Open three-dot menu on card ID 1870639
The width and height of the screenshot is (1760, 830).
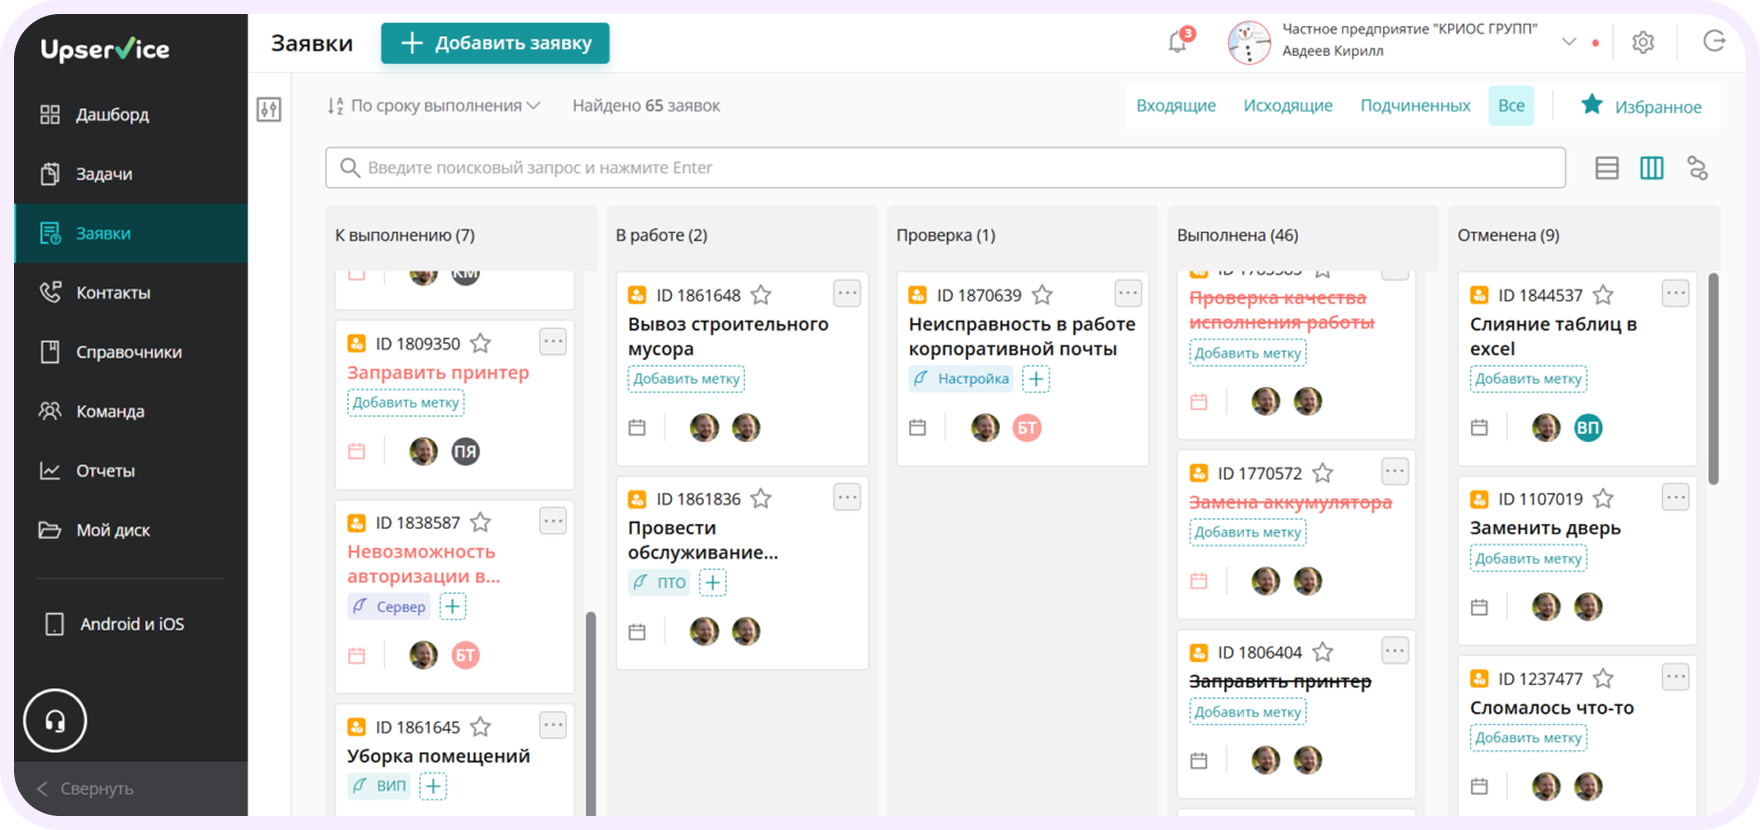pyautogui.click(x=1128, y=293)
